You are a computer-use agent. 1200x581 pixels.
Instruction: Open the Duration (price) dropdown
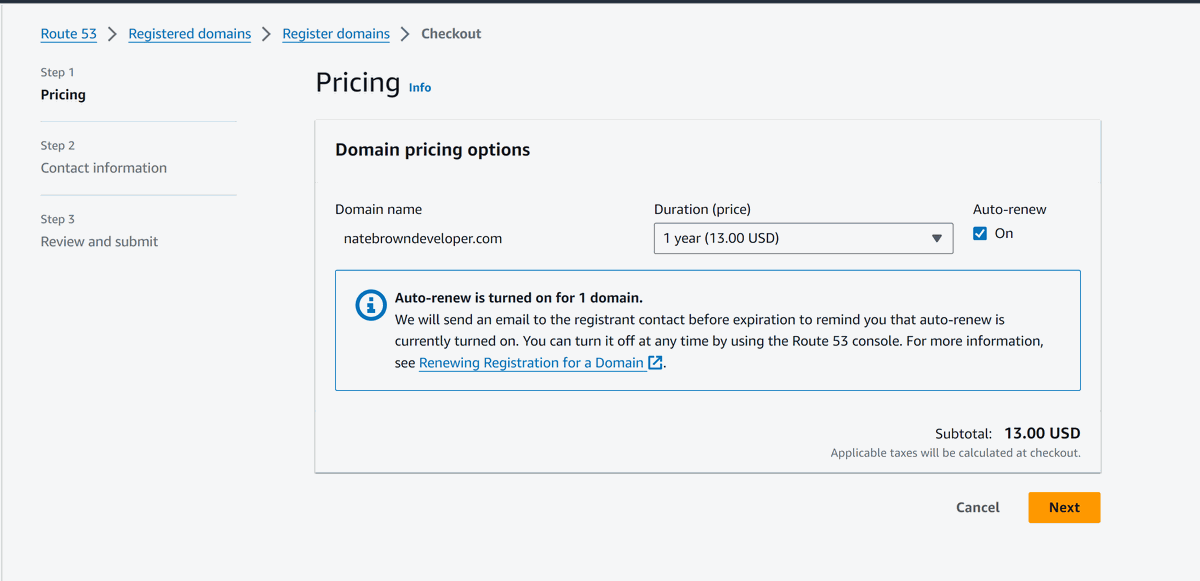click(803, 238)
